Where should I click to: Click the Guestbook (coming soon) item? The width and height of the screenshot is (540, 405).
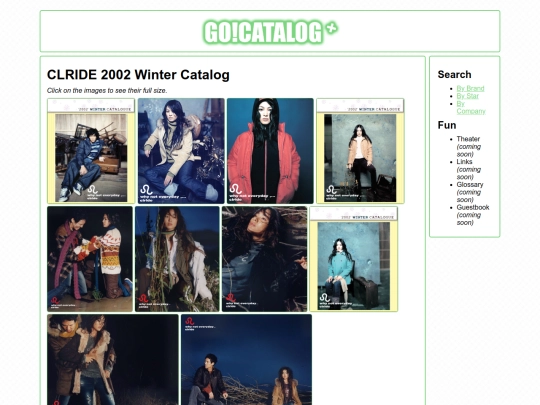473,215
